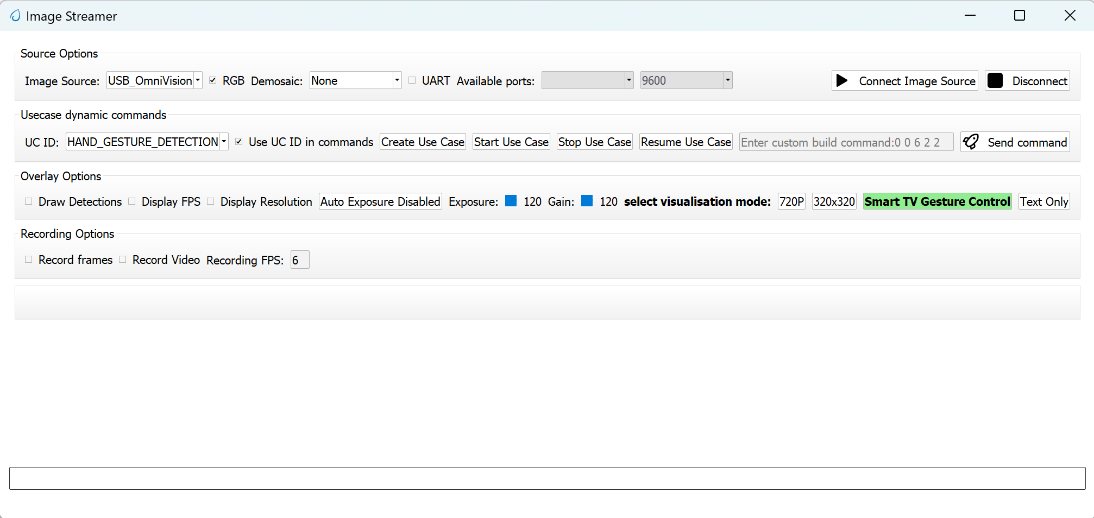Click the blue Gain slider handle
The image size is (1094, 518).
587,201
